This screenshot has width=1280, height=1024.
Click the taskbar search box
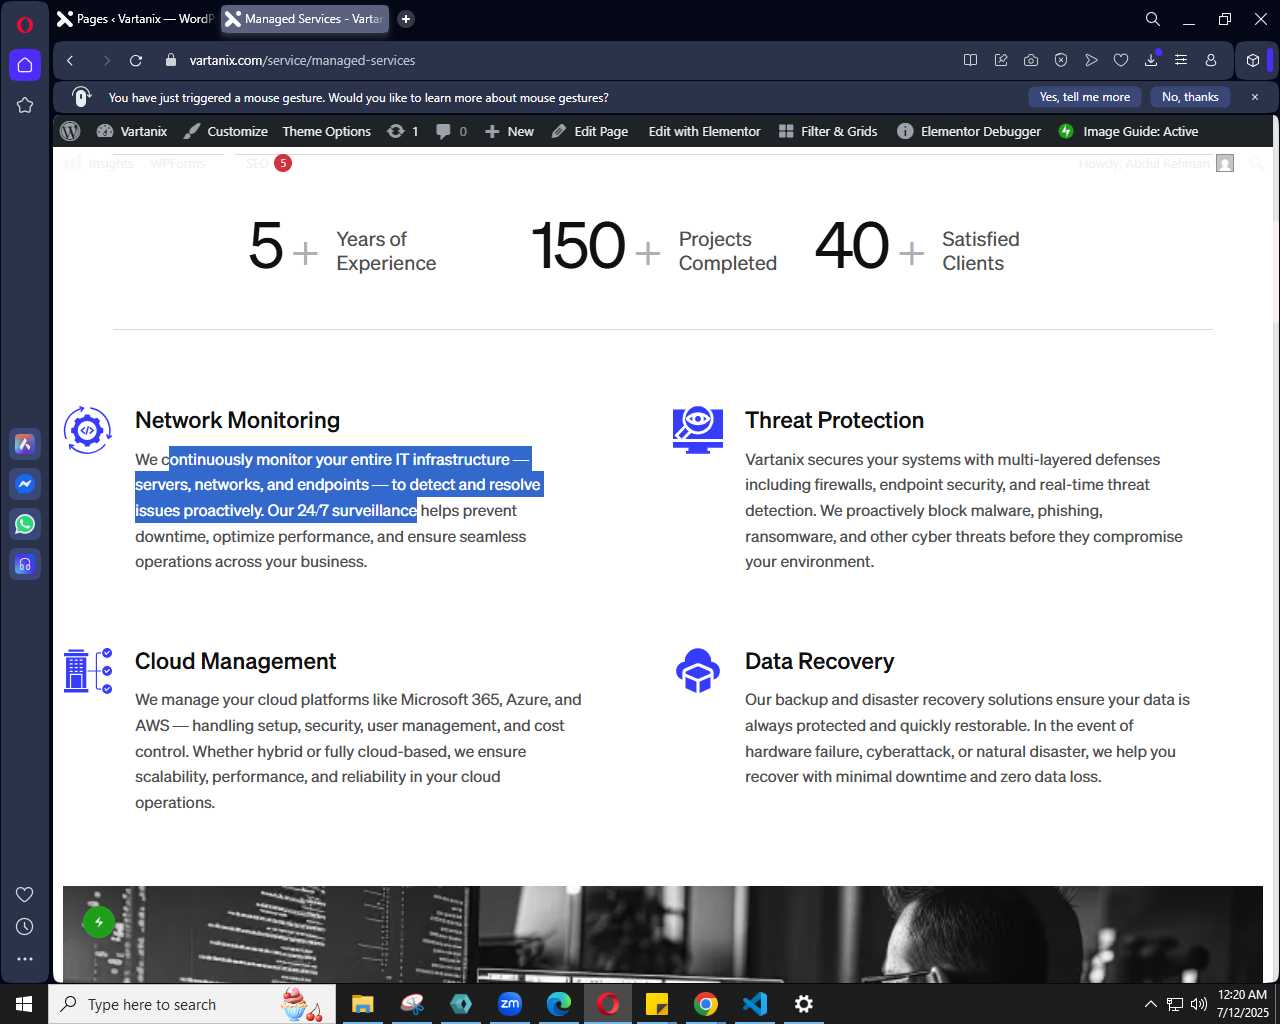click(x=192, y=1004)
